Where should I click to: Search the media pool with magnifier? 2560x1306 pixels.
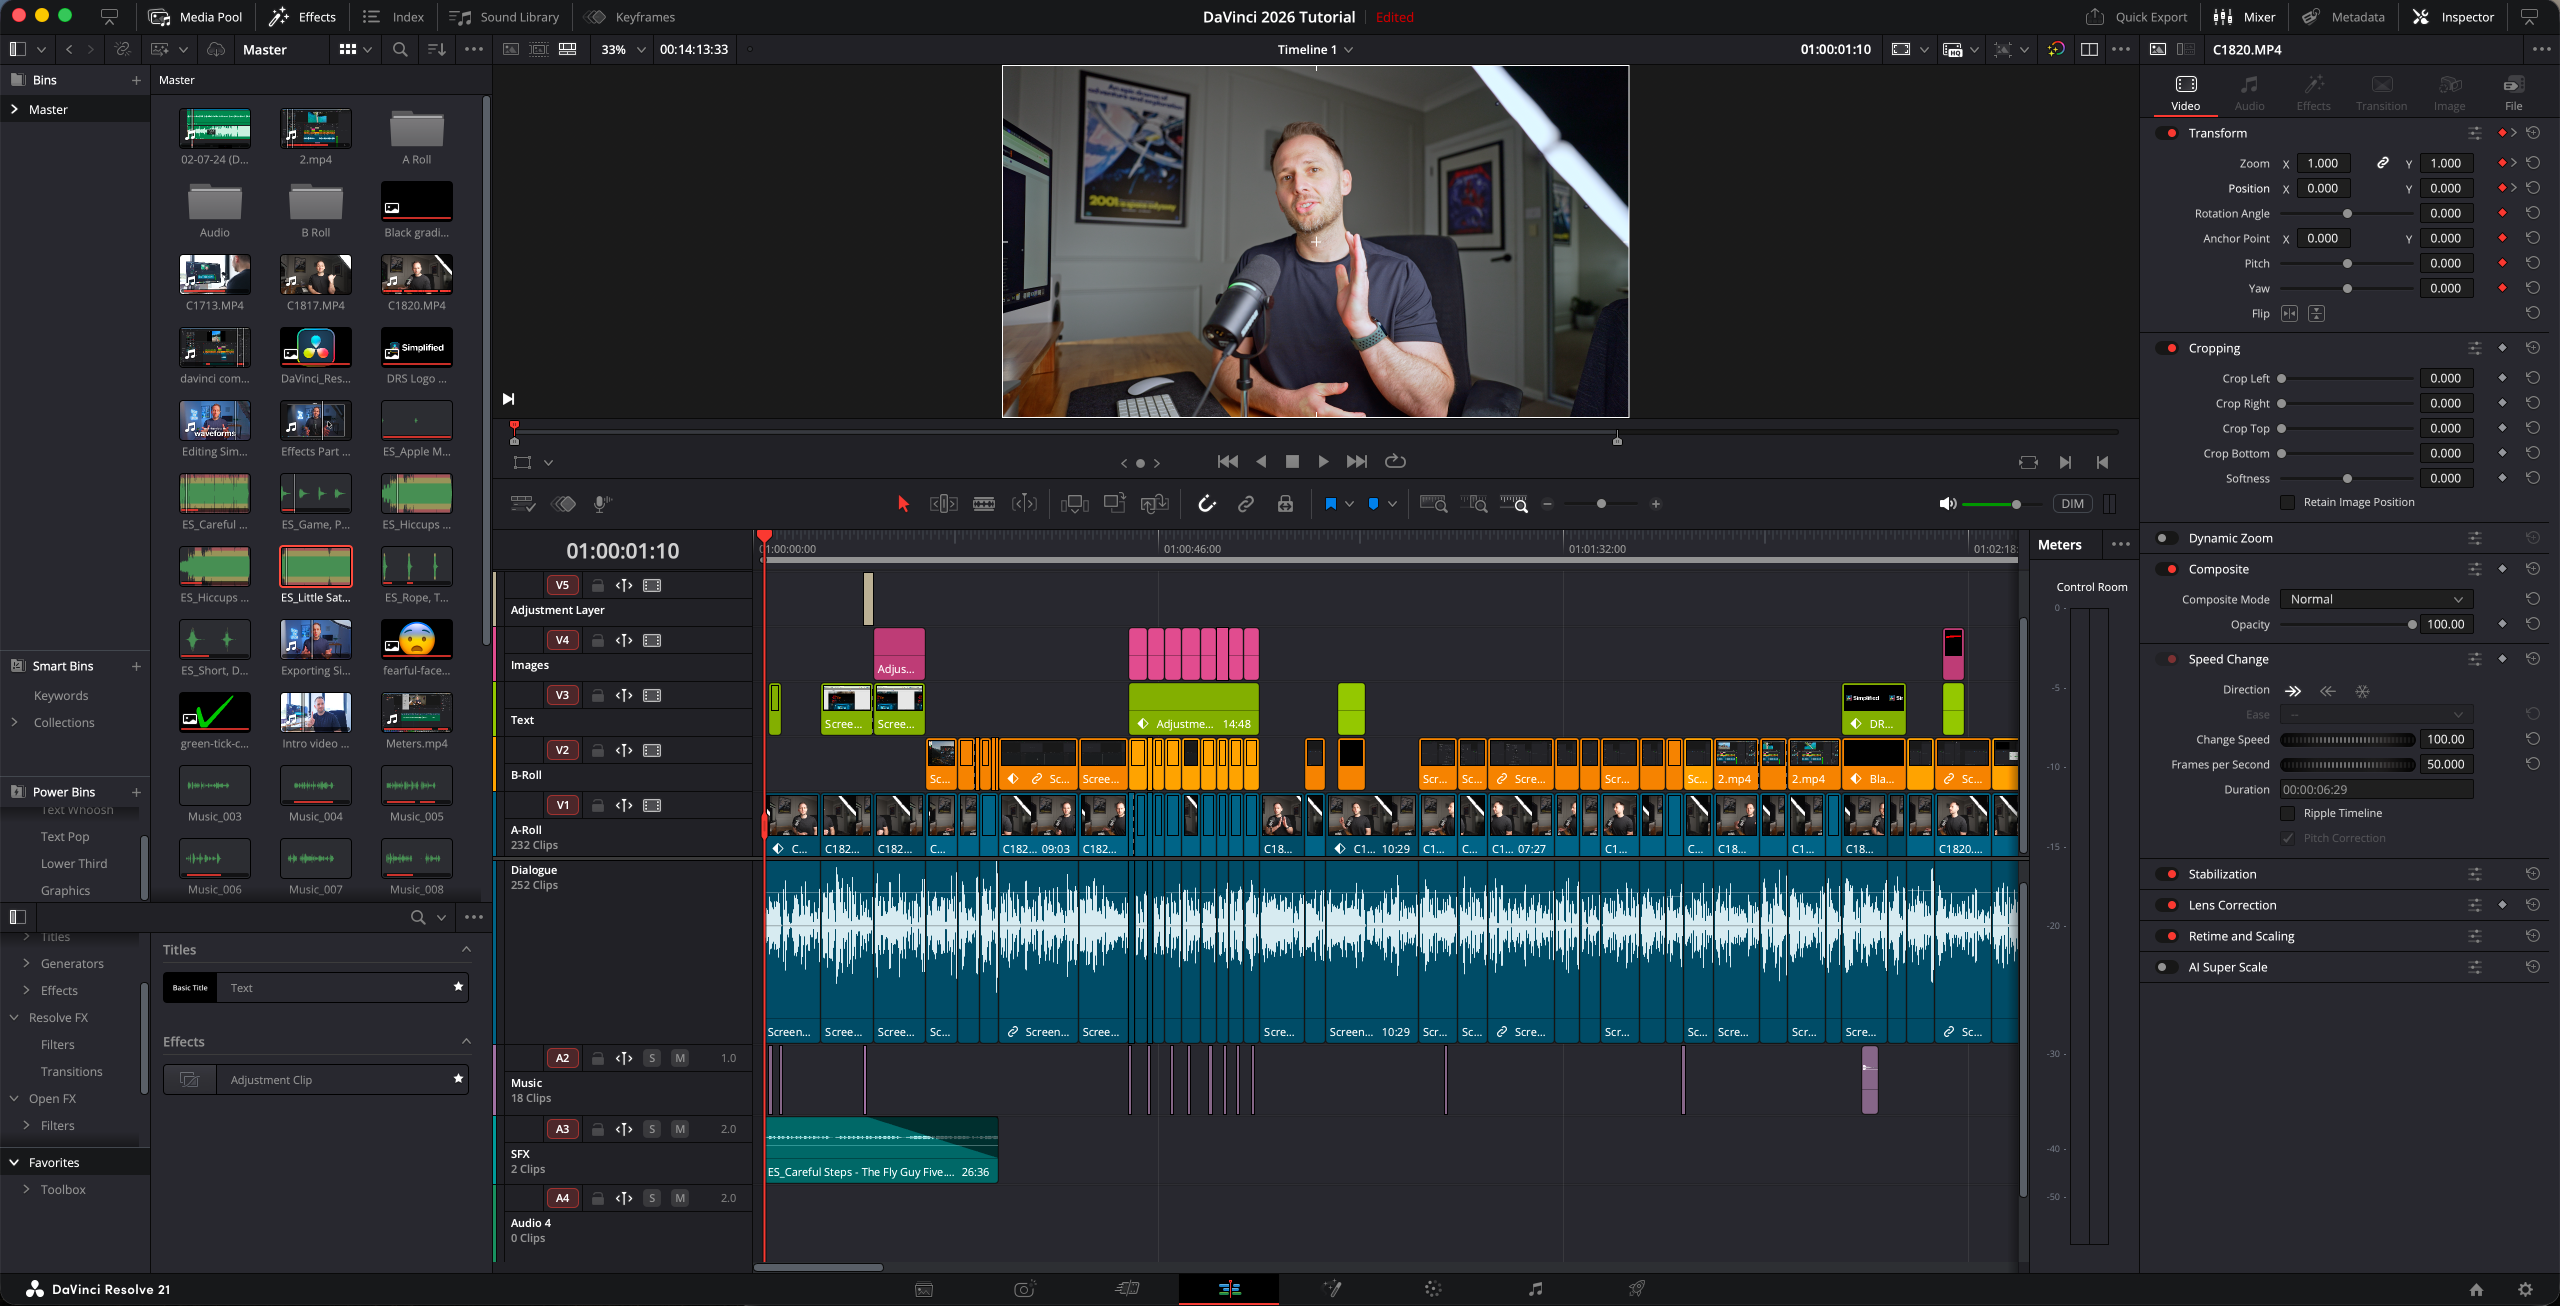(400, 49)
